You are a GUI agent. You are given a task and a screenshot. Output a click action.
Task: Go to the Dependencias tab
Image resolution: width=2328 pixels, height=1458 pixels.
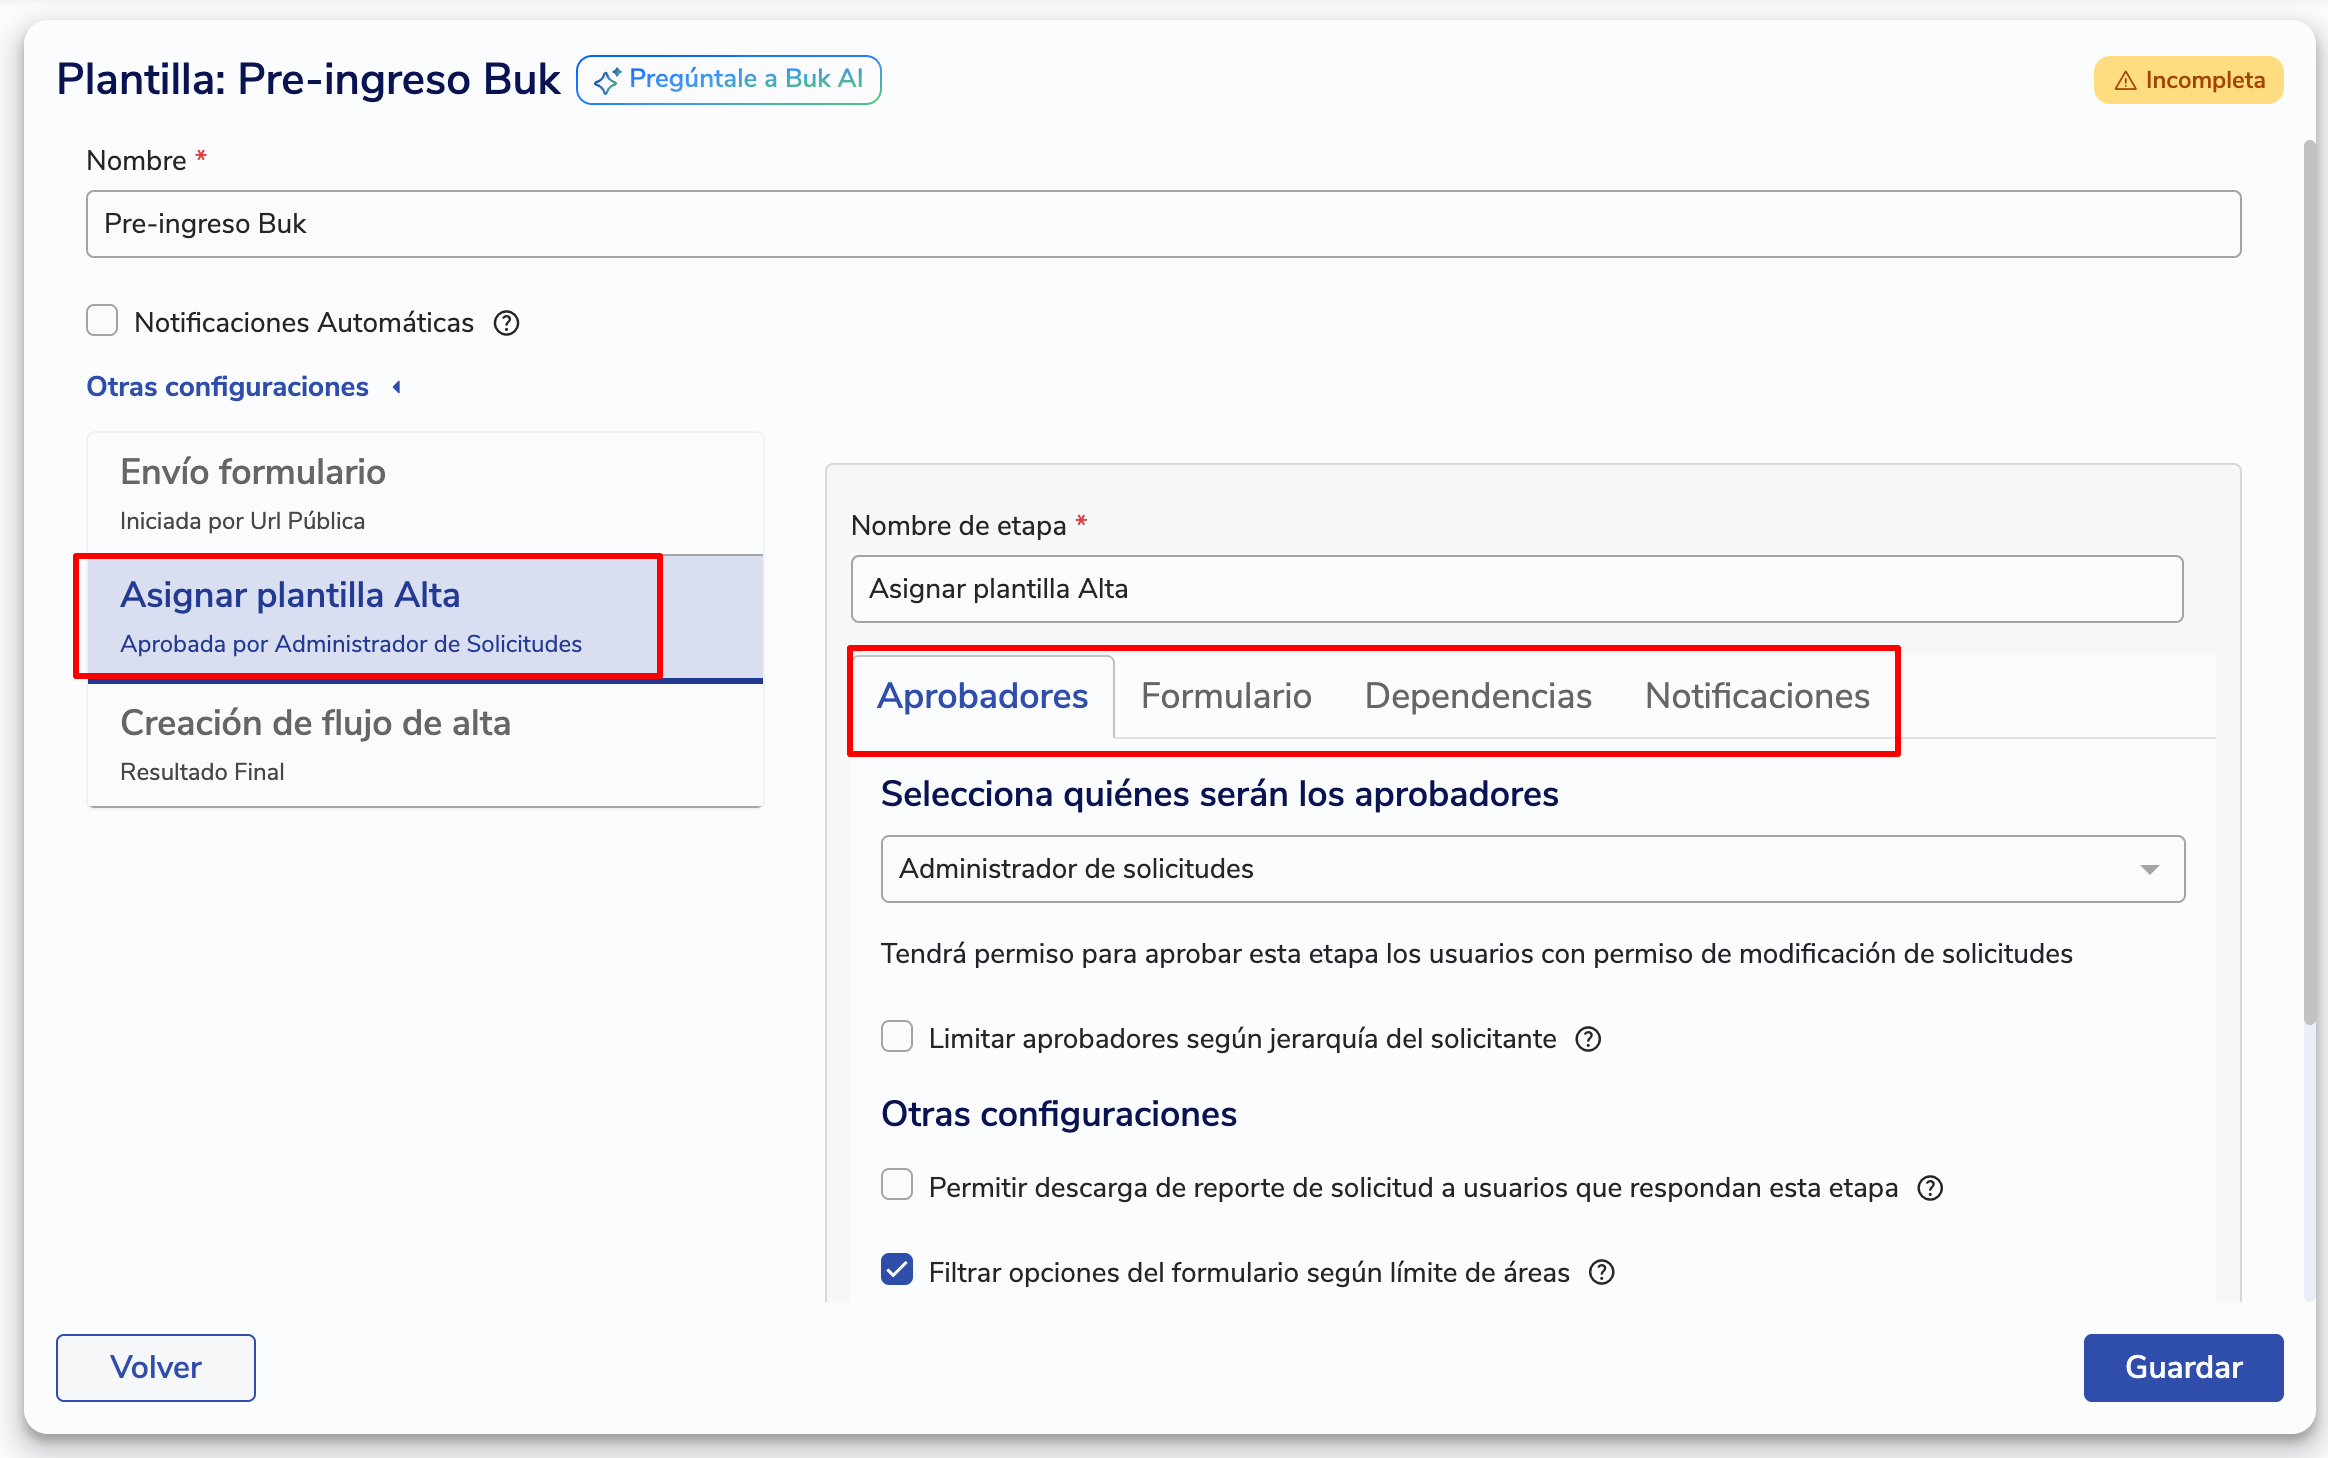(1477, 696)
